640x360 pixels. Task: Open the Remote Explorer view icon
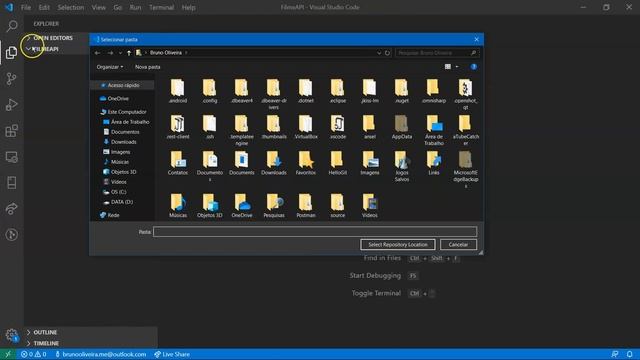click(12, 157)
